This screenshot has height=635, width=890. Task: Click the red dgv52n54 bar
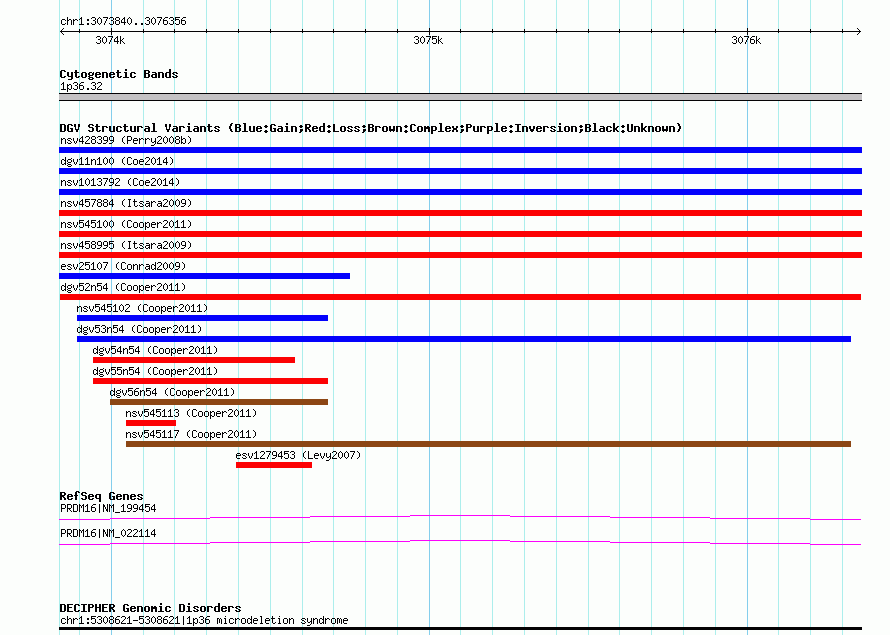click(x=460, y=297)
